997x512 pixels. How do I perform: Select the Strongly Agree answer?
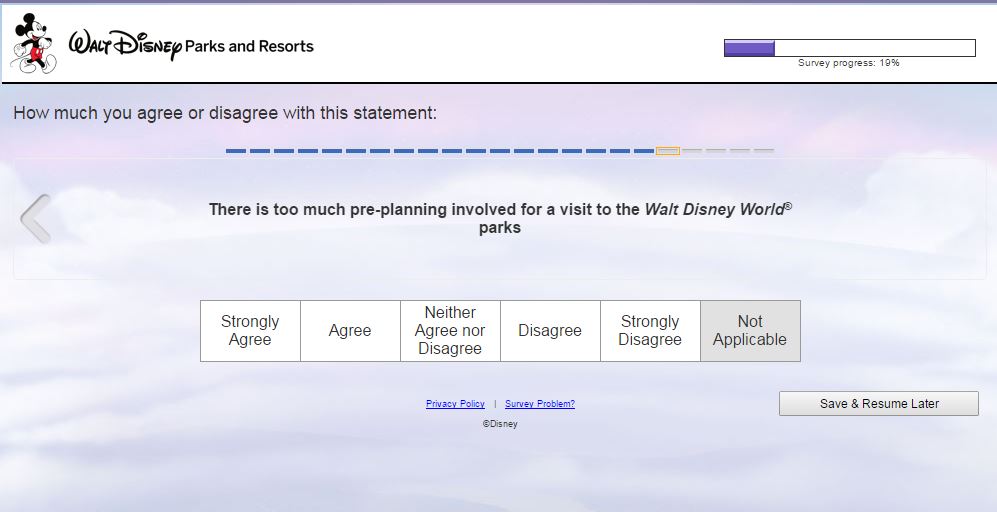coord(250,331)
